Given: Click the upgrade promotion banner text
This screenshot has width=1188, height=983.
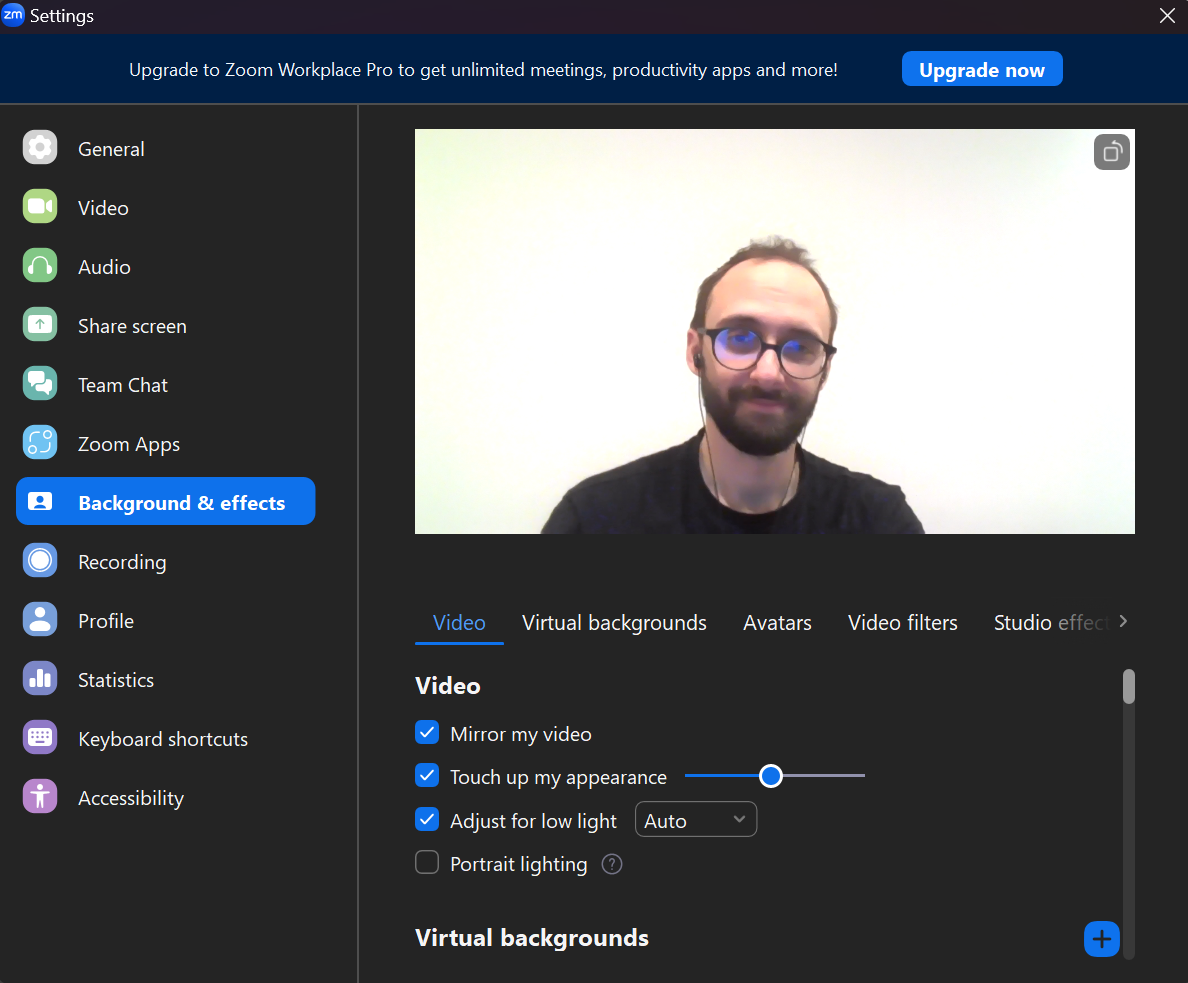Looking at the screenshot, I should pyautogui.click(x=483, y=70).
